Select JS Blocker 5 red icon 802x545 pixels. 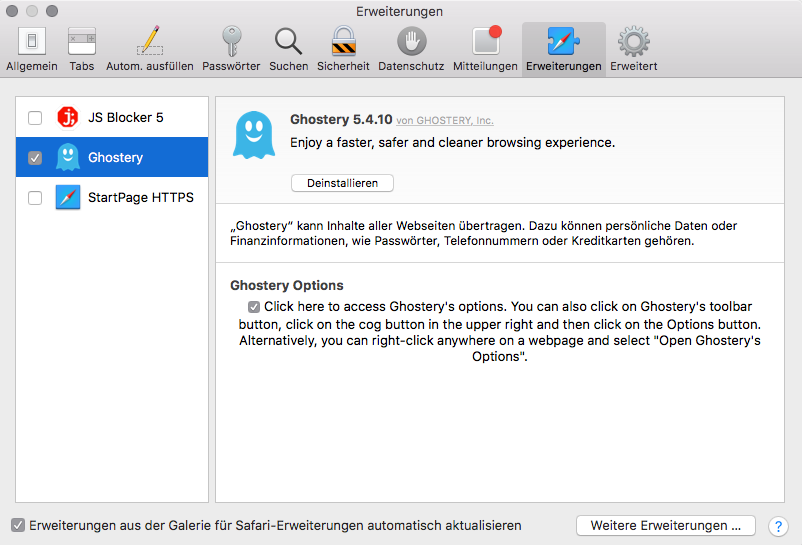pyautogui.click(x=68, y=117)
